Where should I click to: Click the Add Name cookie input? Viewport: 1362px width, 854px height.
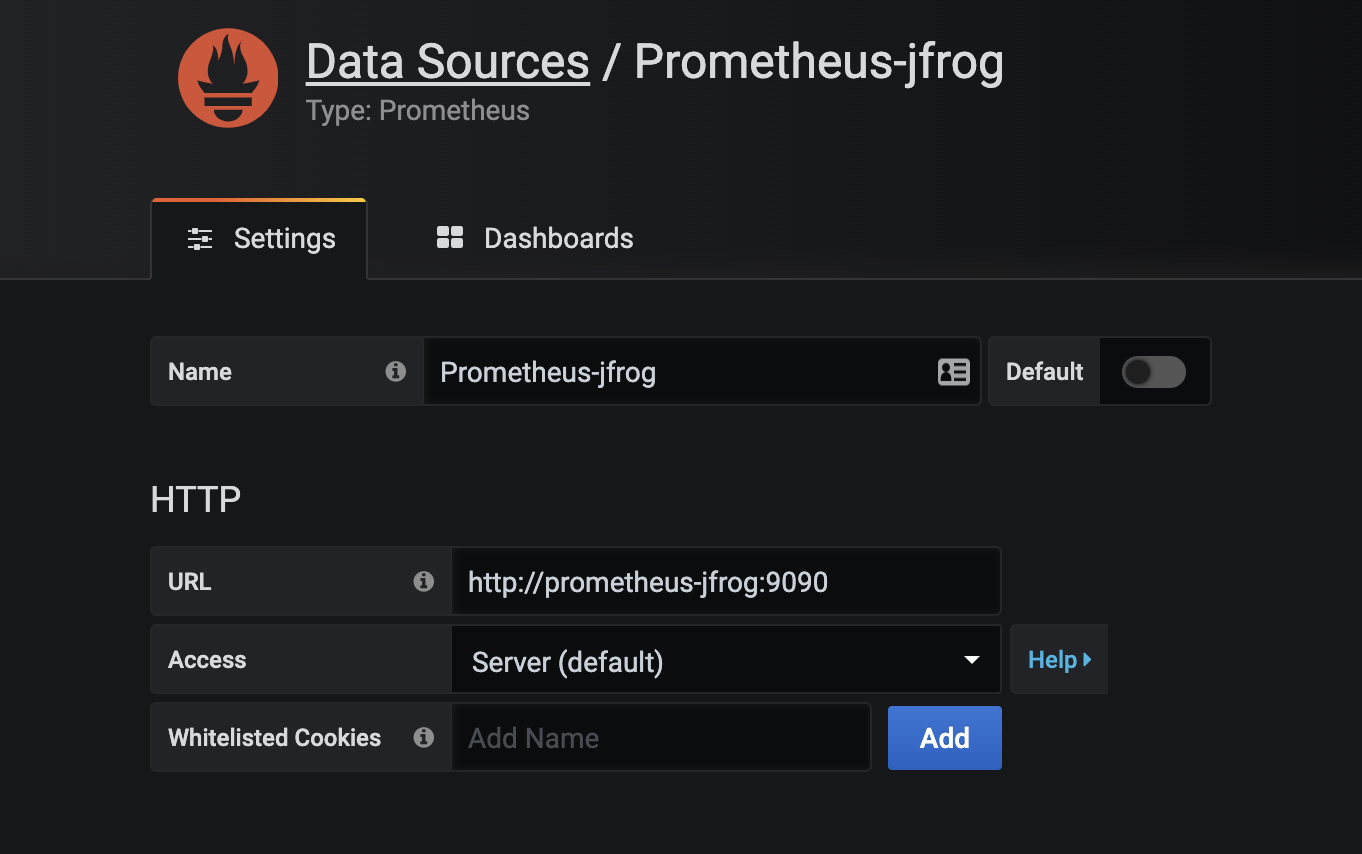661,738
